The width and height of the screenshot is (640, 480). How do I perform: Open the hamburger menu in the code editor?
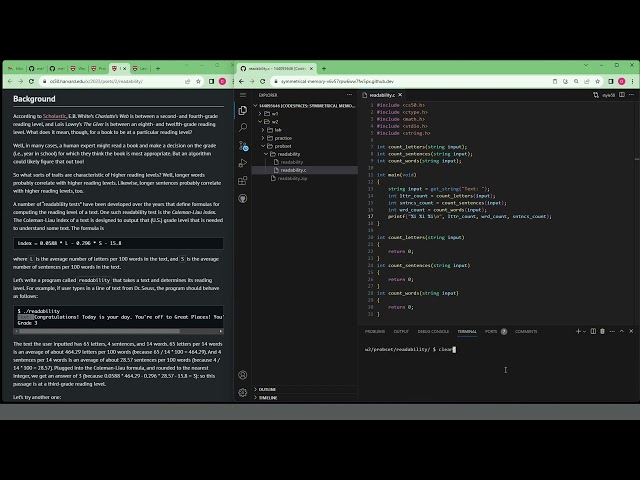[x=243, y=95]
